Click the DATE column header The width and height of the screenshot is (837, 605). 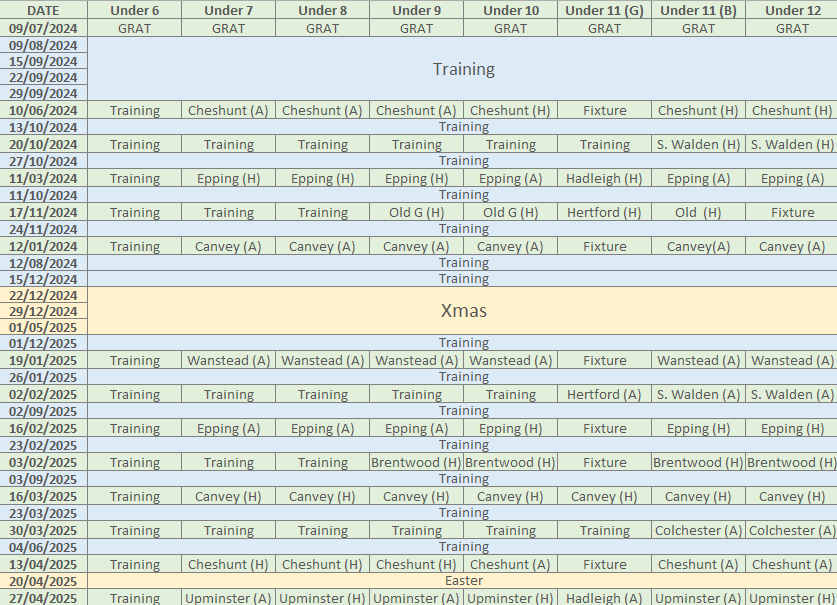point(42,11)
